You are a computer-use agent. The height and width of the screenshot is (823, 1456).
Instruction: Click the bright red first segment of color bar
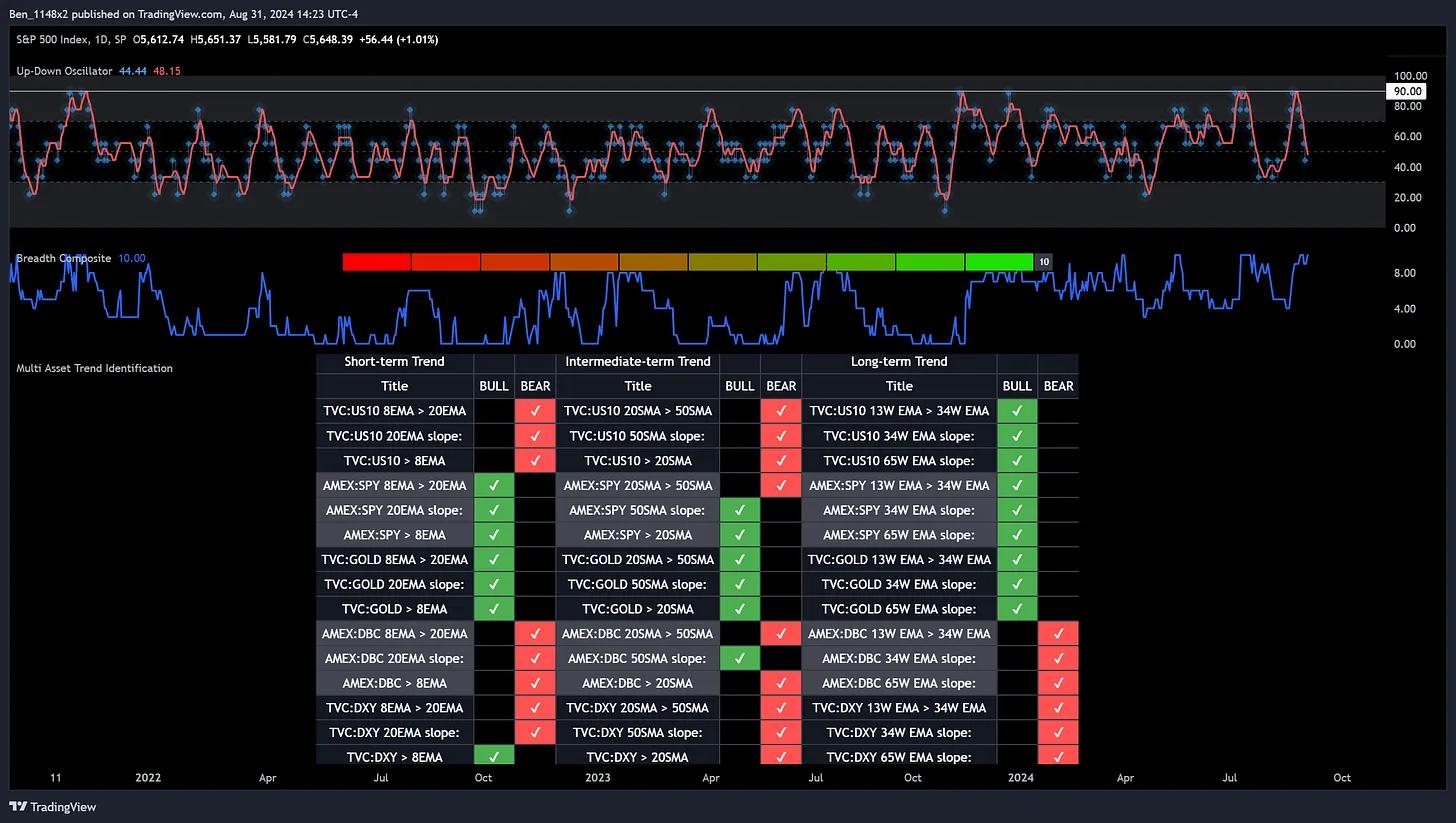point(376,262)
